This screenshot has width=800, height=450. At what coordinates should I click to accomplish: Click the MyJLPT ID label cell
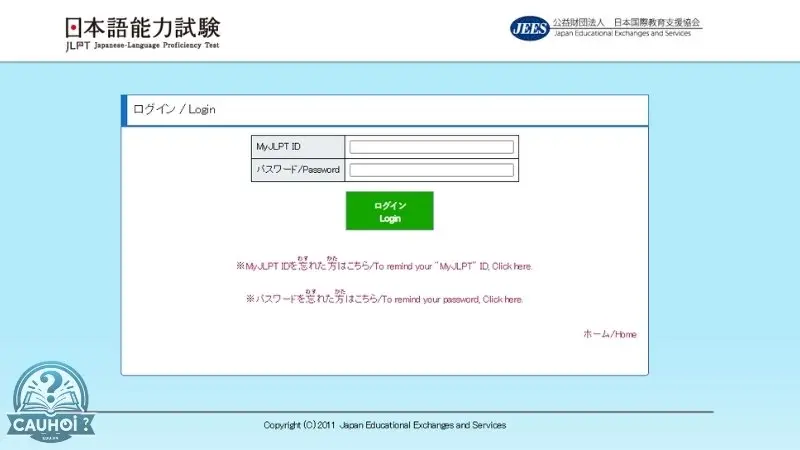298,147
